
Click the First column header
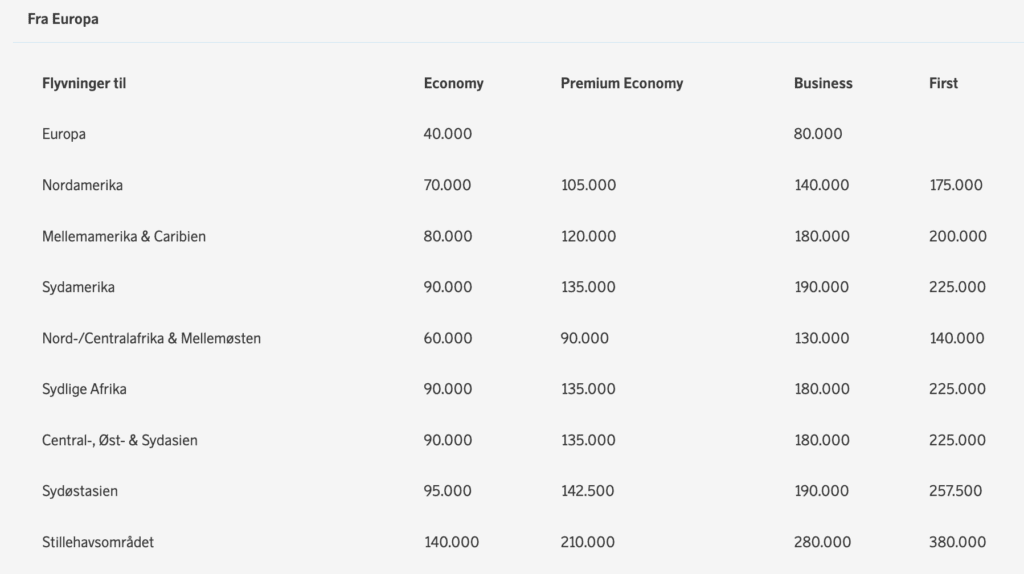tap(943, 83)
